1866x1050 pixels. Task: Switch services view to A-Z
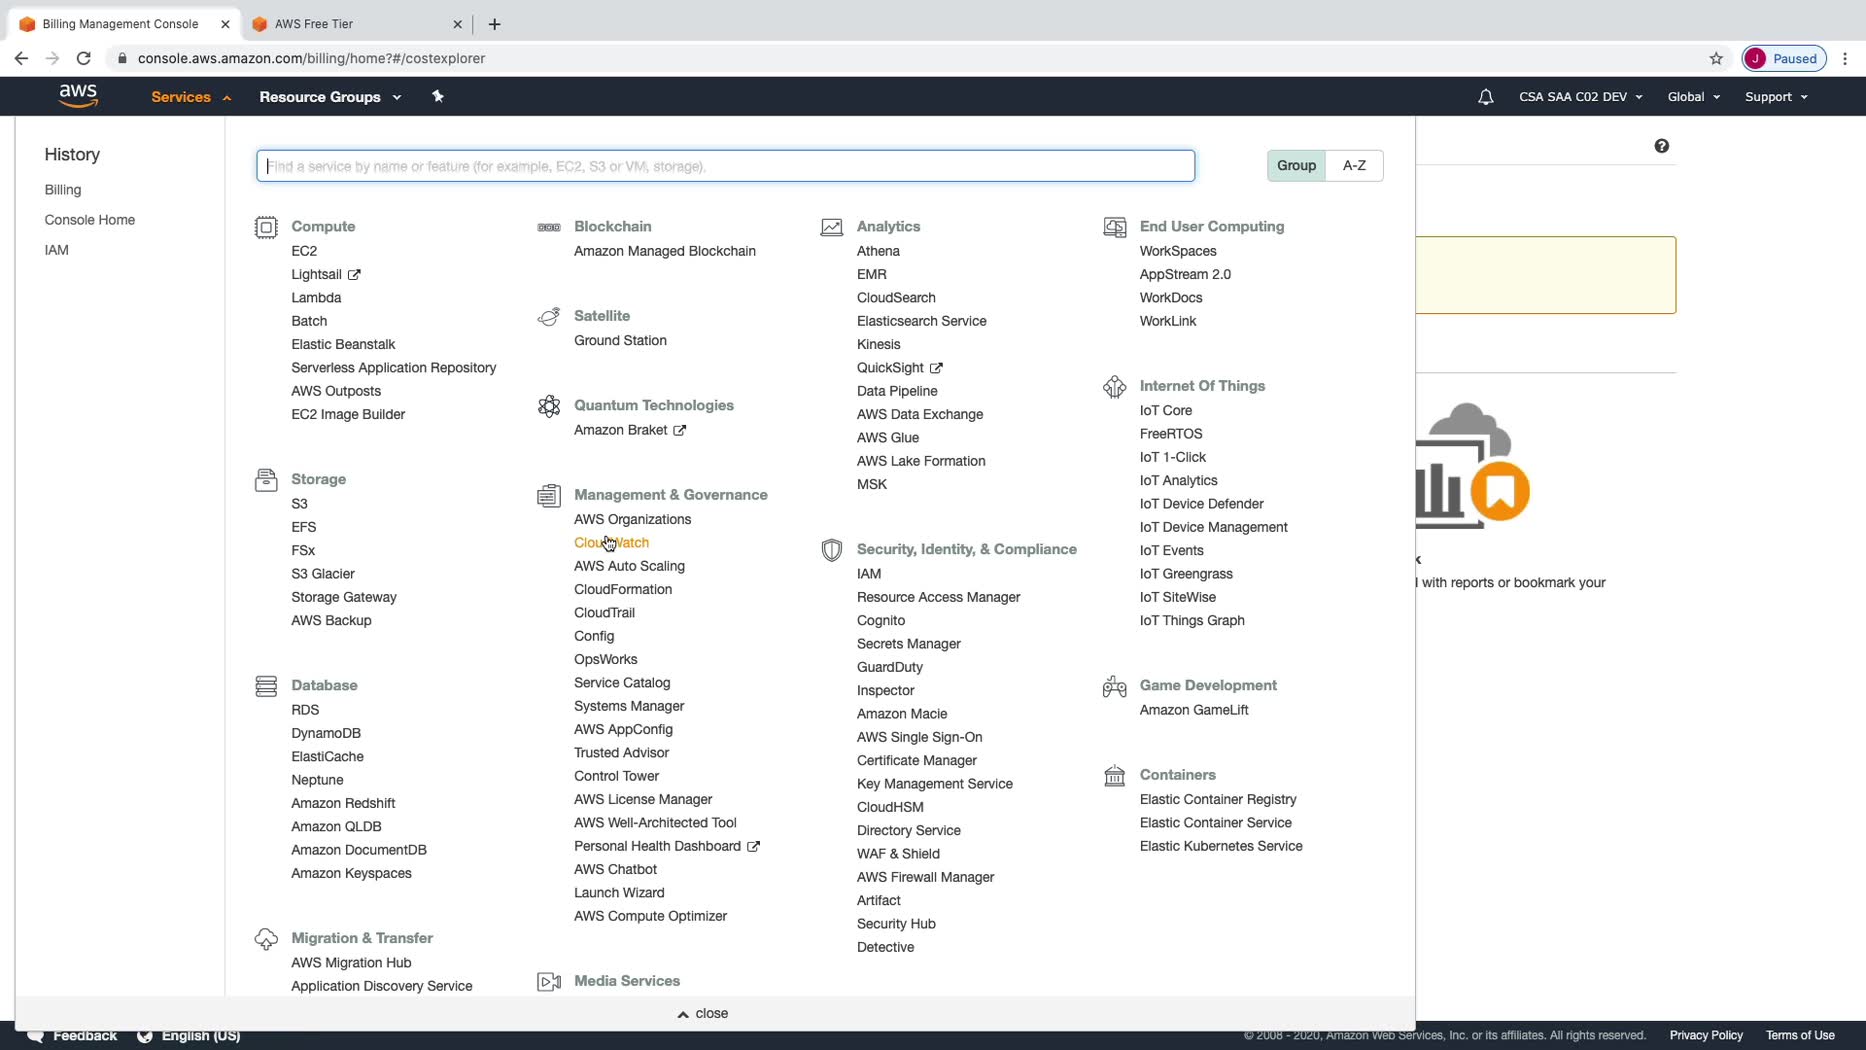(1354, 166)
